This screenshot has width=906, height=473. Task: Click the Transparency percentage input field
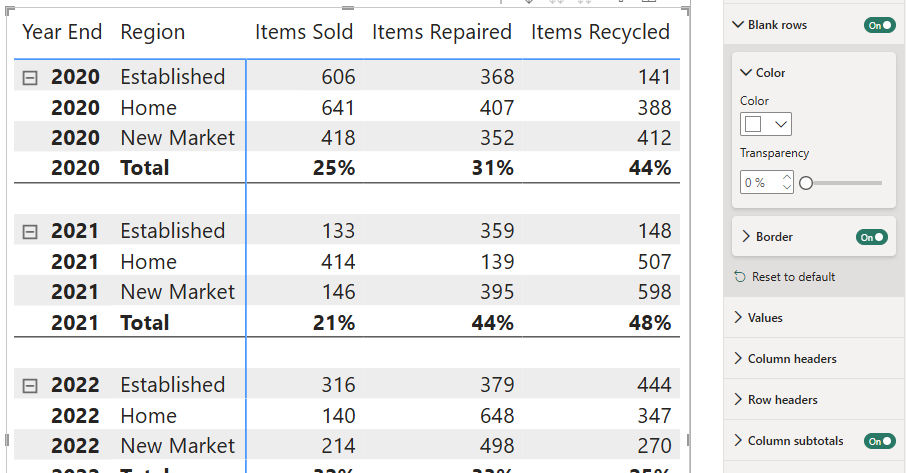[760, 183]
